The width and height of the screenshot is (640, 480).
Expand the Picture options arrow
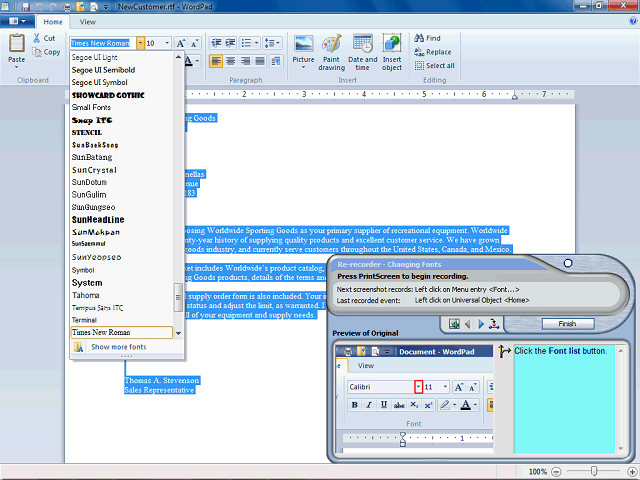point(303,68)
